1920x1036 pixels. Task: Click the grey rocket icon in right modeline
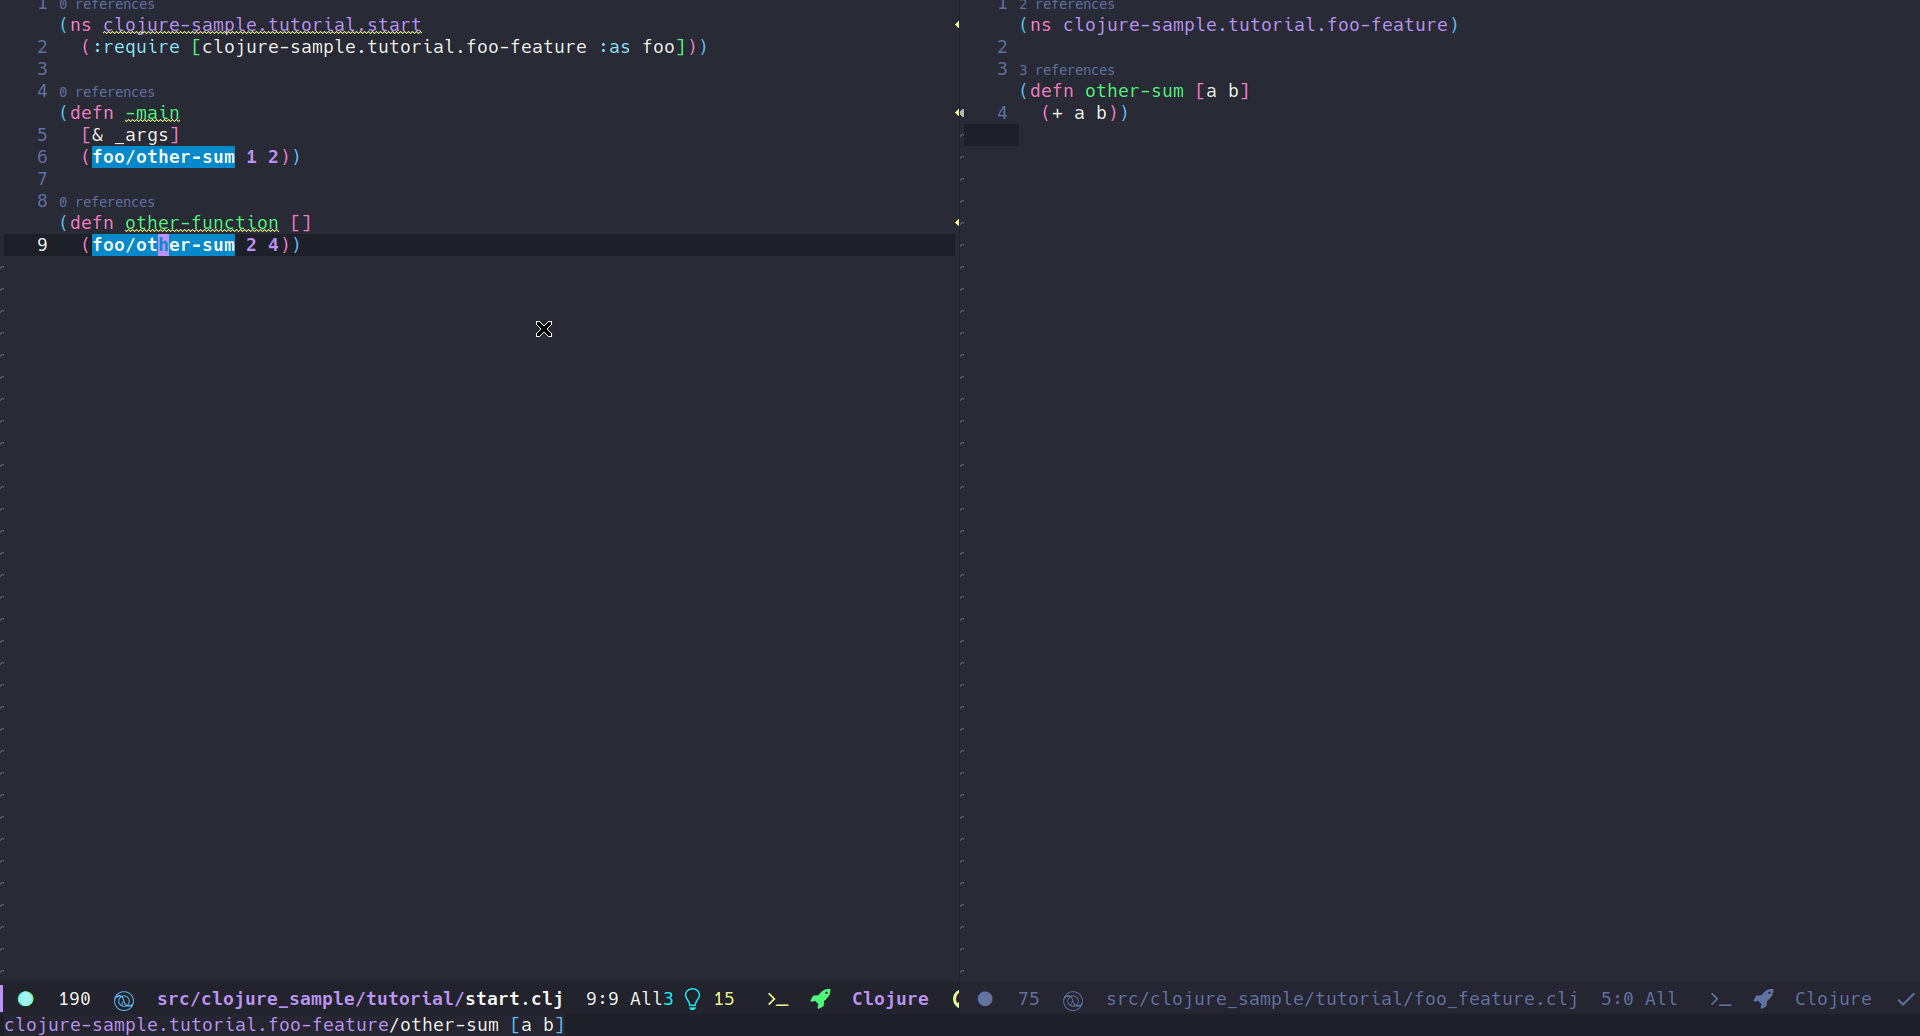1764,999
